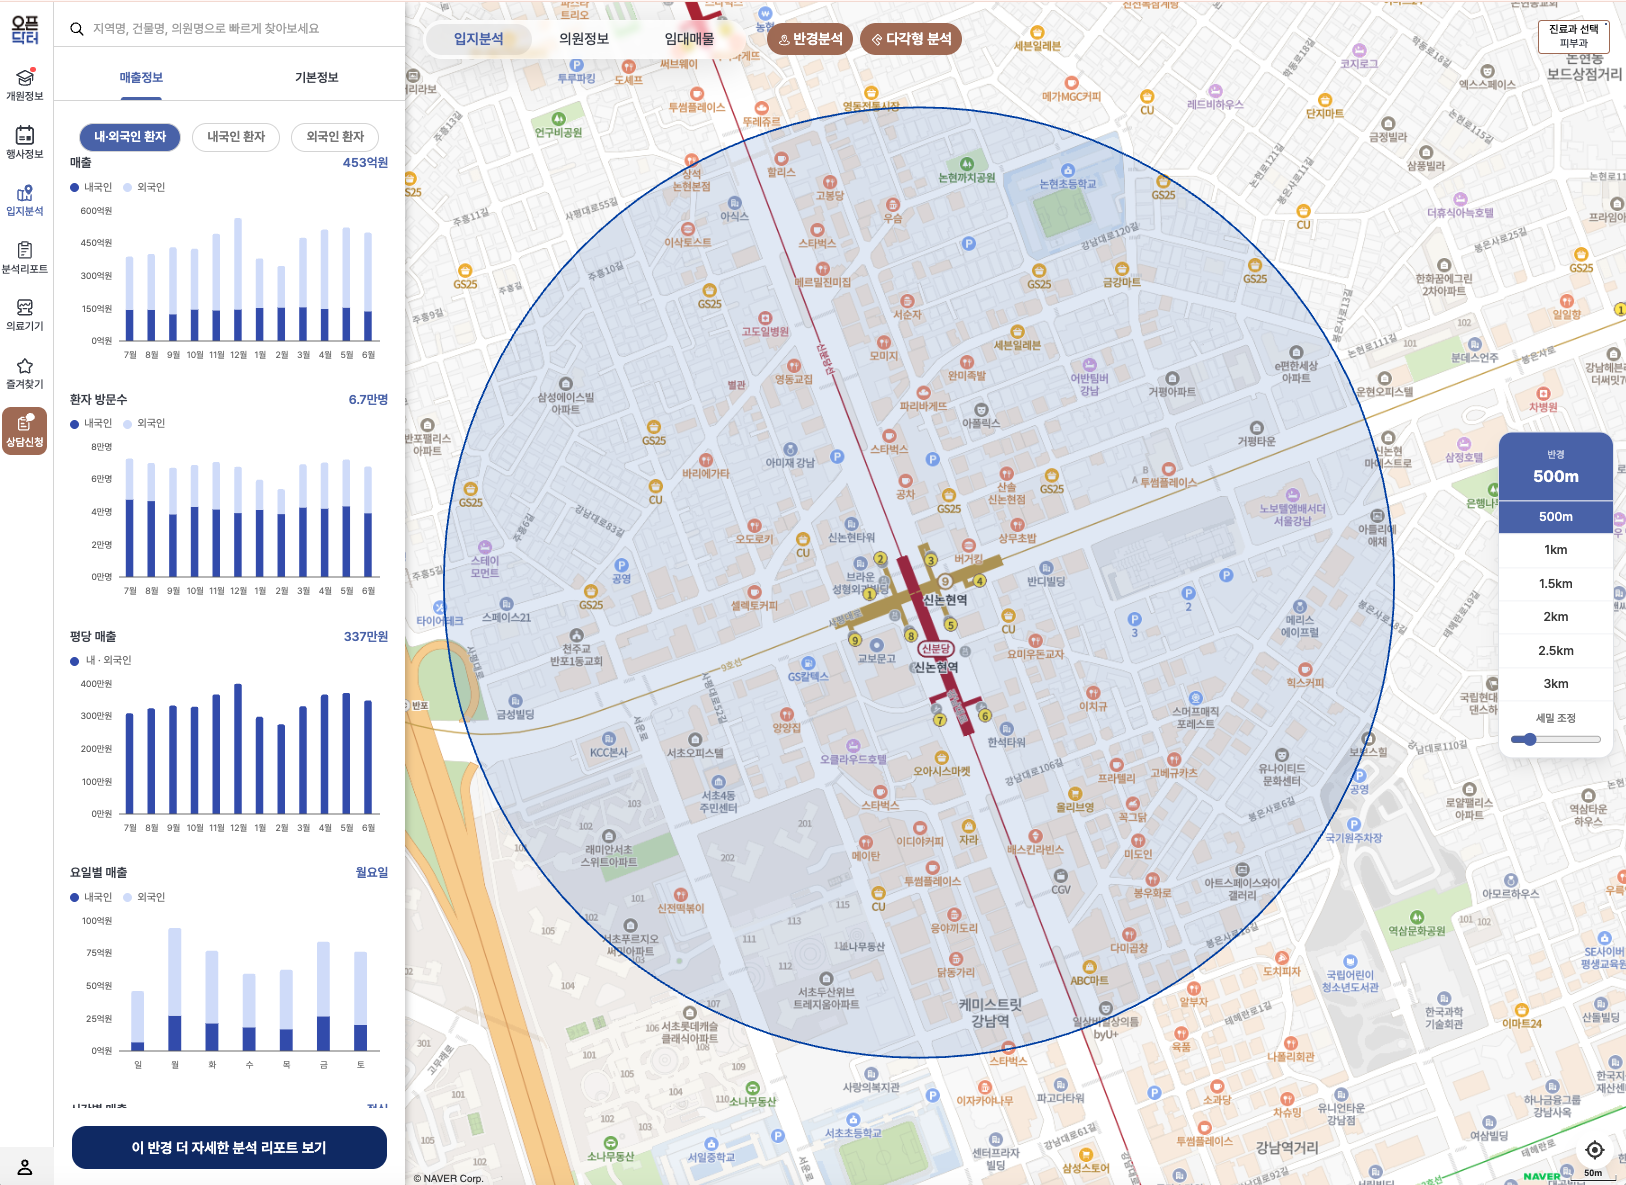Toggle 외국인 legend in 매출 chart
Image resolution: width=1626 pixels, height=1185 pixels.
tap(144, 188)
